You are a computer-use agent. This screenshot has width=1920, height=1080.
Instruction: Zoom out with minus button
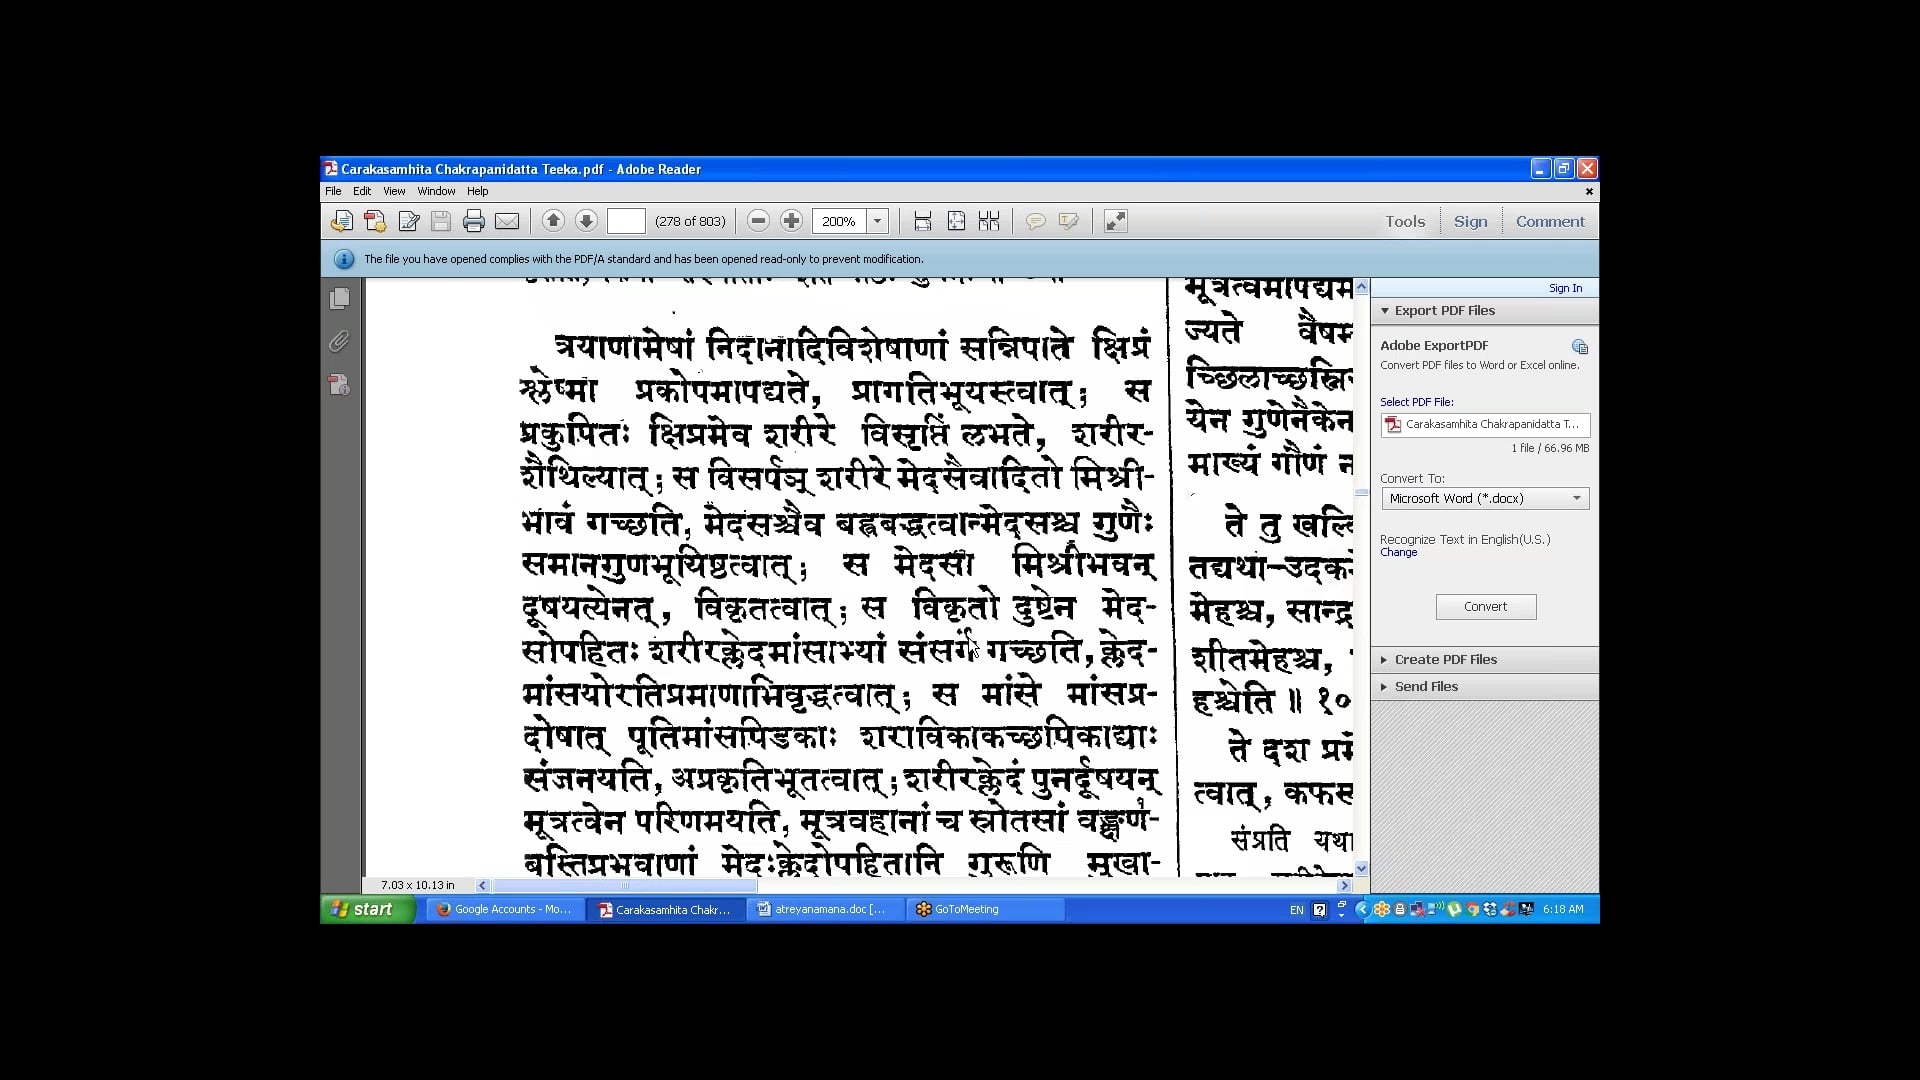click(758, 221)
